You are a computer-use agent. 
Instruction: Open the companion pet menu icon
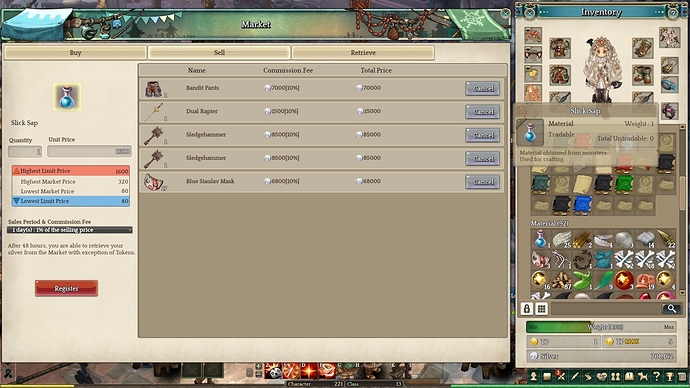(643, 376)
